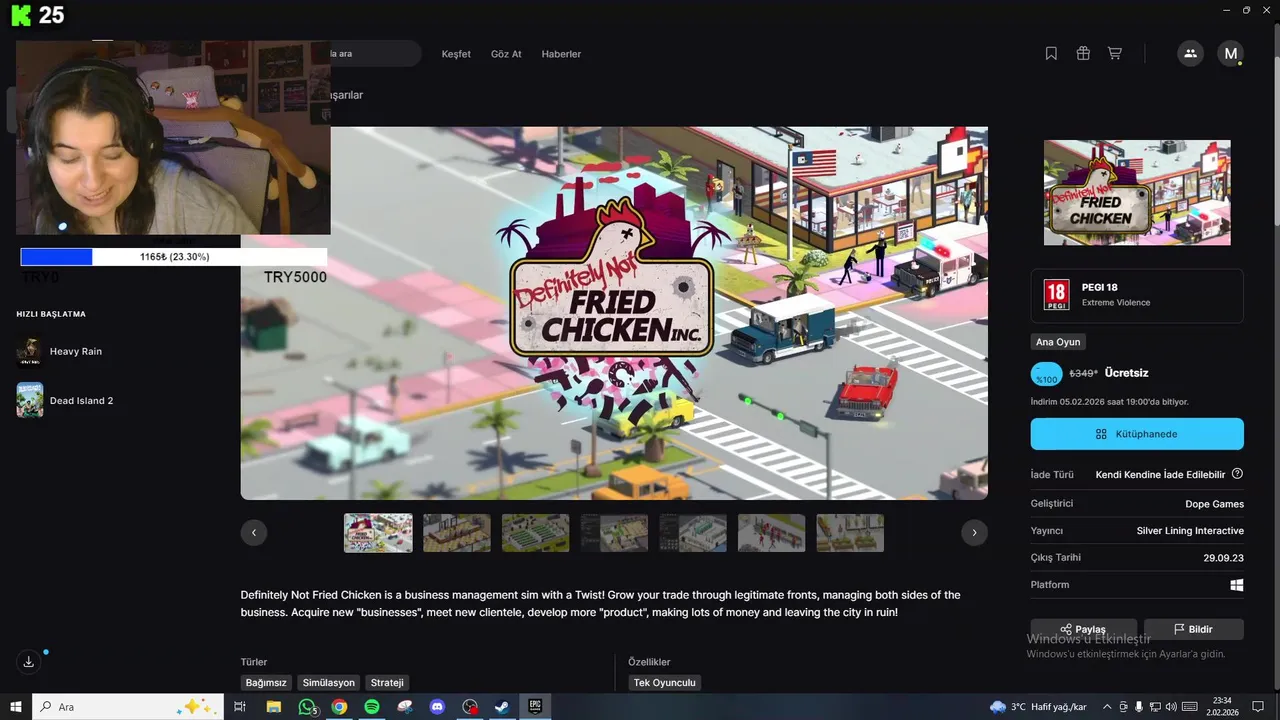Click the taskbar clock showing 23:34
1280x720 pixels.
coord(1222,707)
